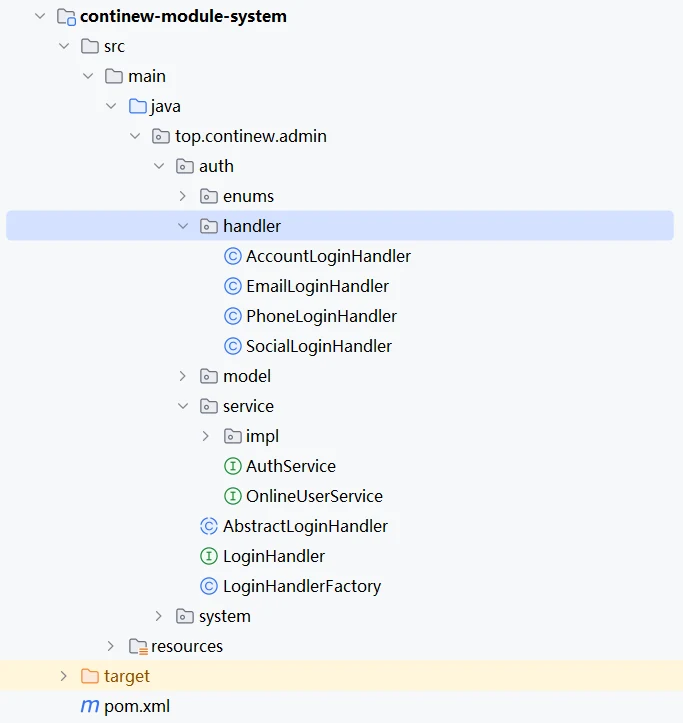
Task: Collapse the handler package chevron
Action: click(x=183, y=226)
